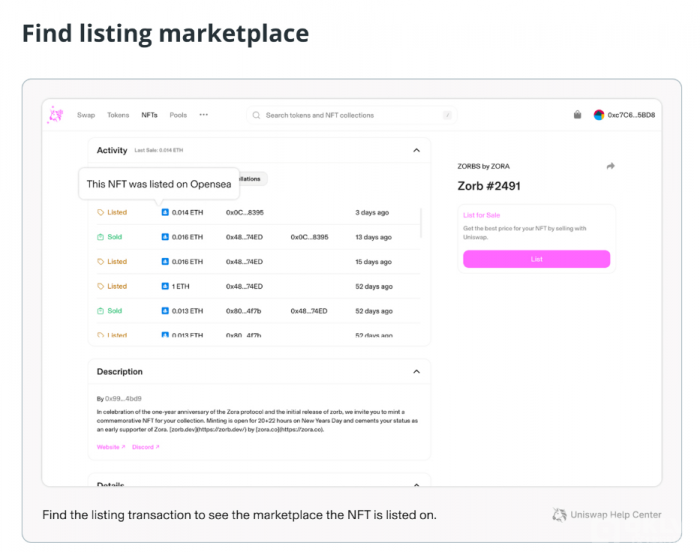Open the Website link
Screen dimensions: 700x552
click(111, 447)
